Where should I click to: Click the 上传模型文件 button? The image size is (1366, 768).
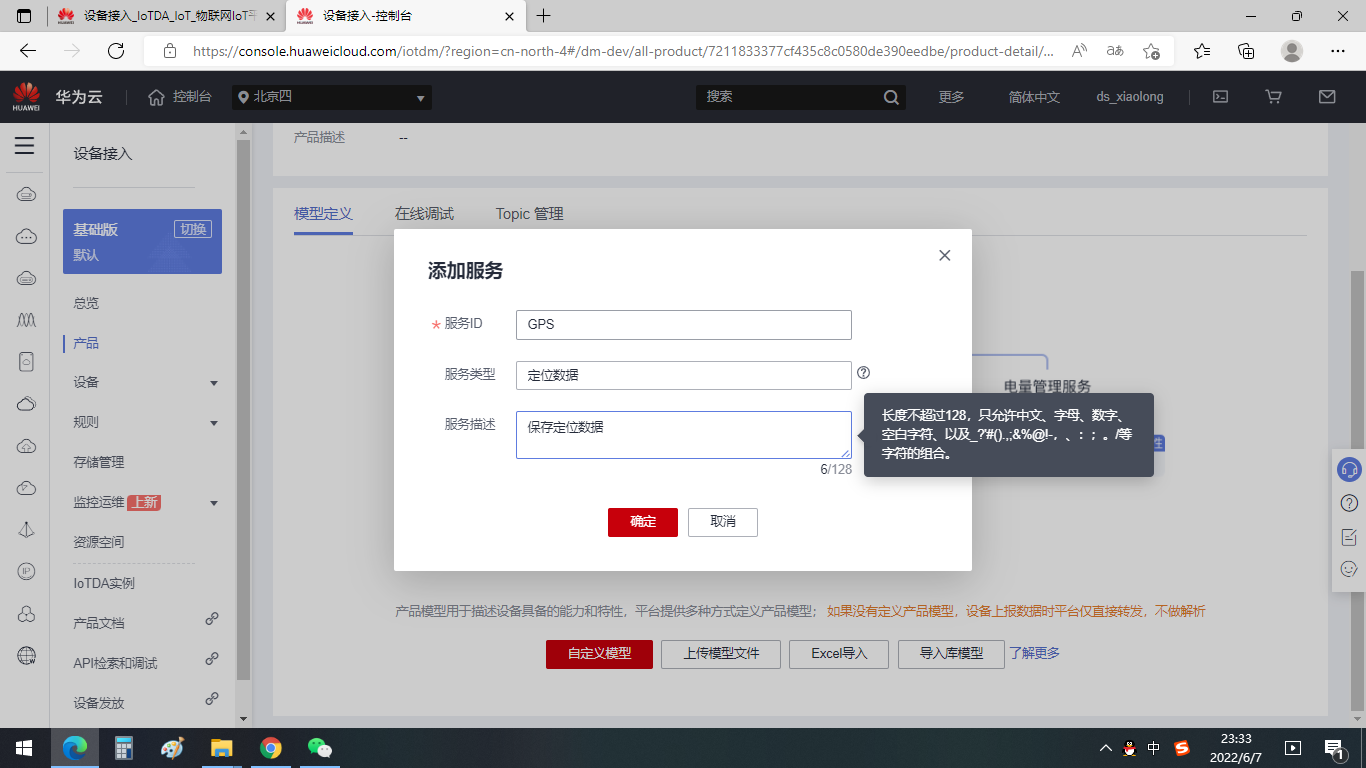pos(721,654)
